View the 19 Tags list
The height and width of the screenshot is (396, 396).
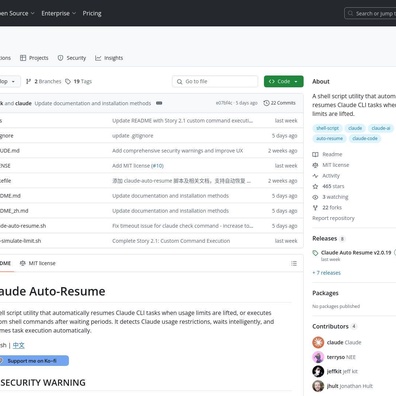(78, 81)
